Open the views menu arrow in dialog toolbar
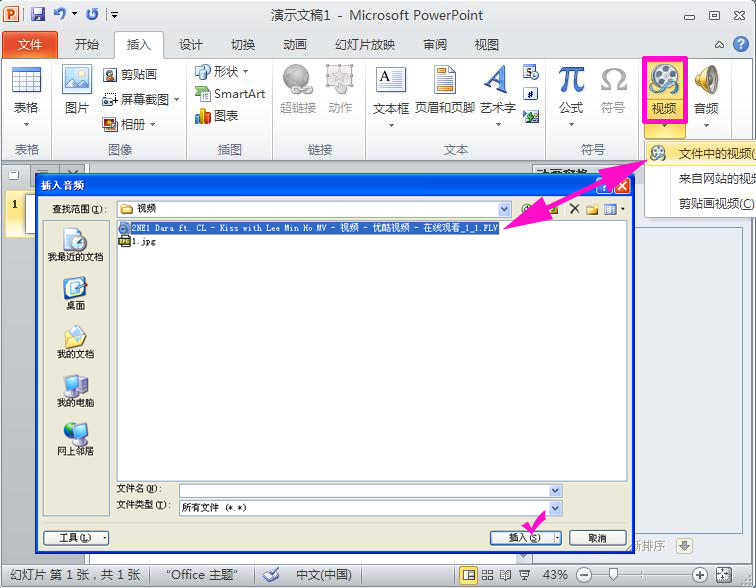 pyautogui.click(x=622, y=209)
